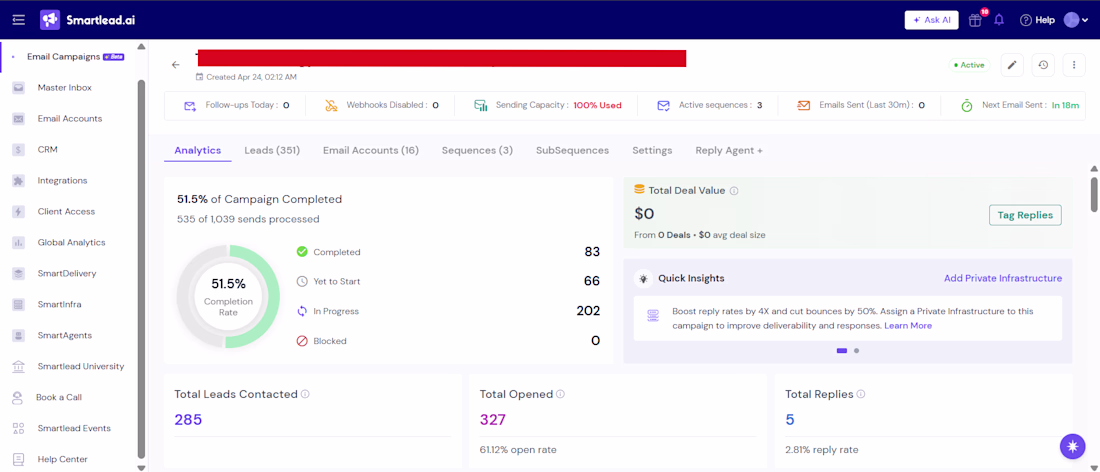
Task: Click the Active sequences icon
Action: [663, 106]
